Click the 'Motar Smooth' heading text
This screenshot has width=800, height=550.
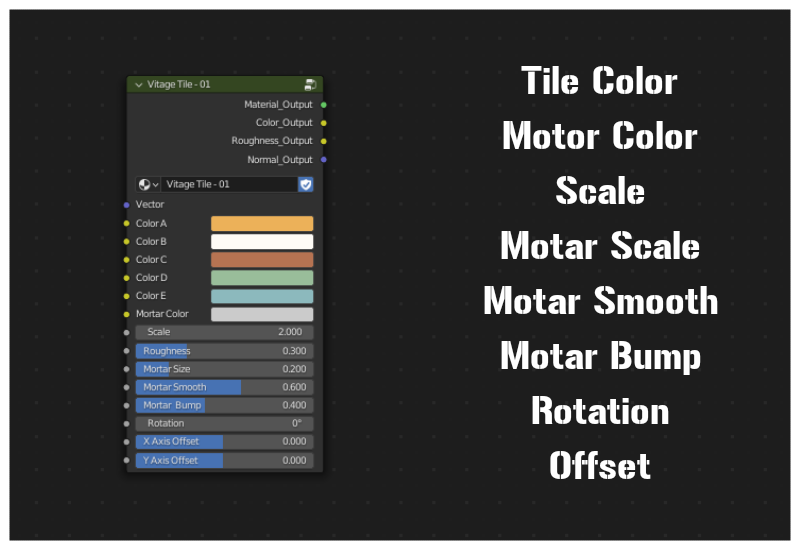click(601, 301)
